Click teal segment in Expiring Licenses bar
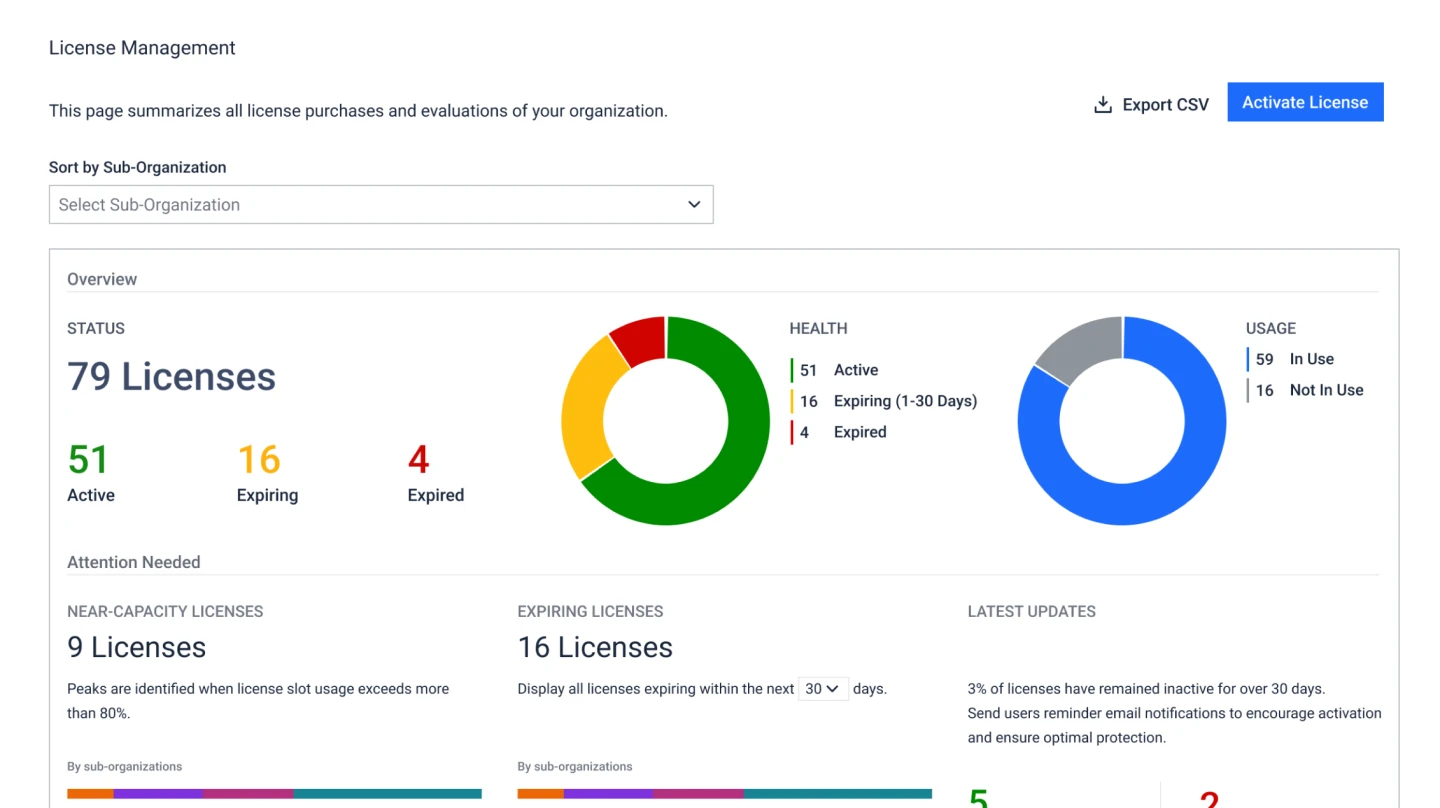The height and width of the screenshot is (808, 1440). point(837,794)
